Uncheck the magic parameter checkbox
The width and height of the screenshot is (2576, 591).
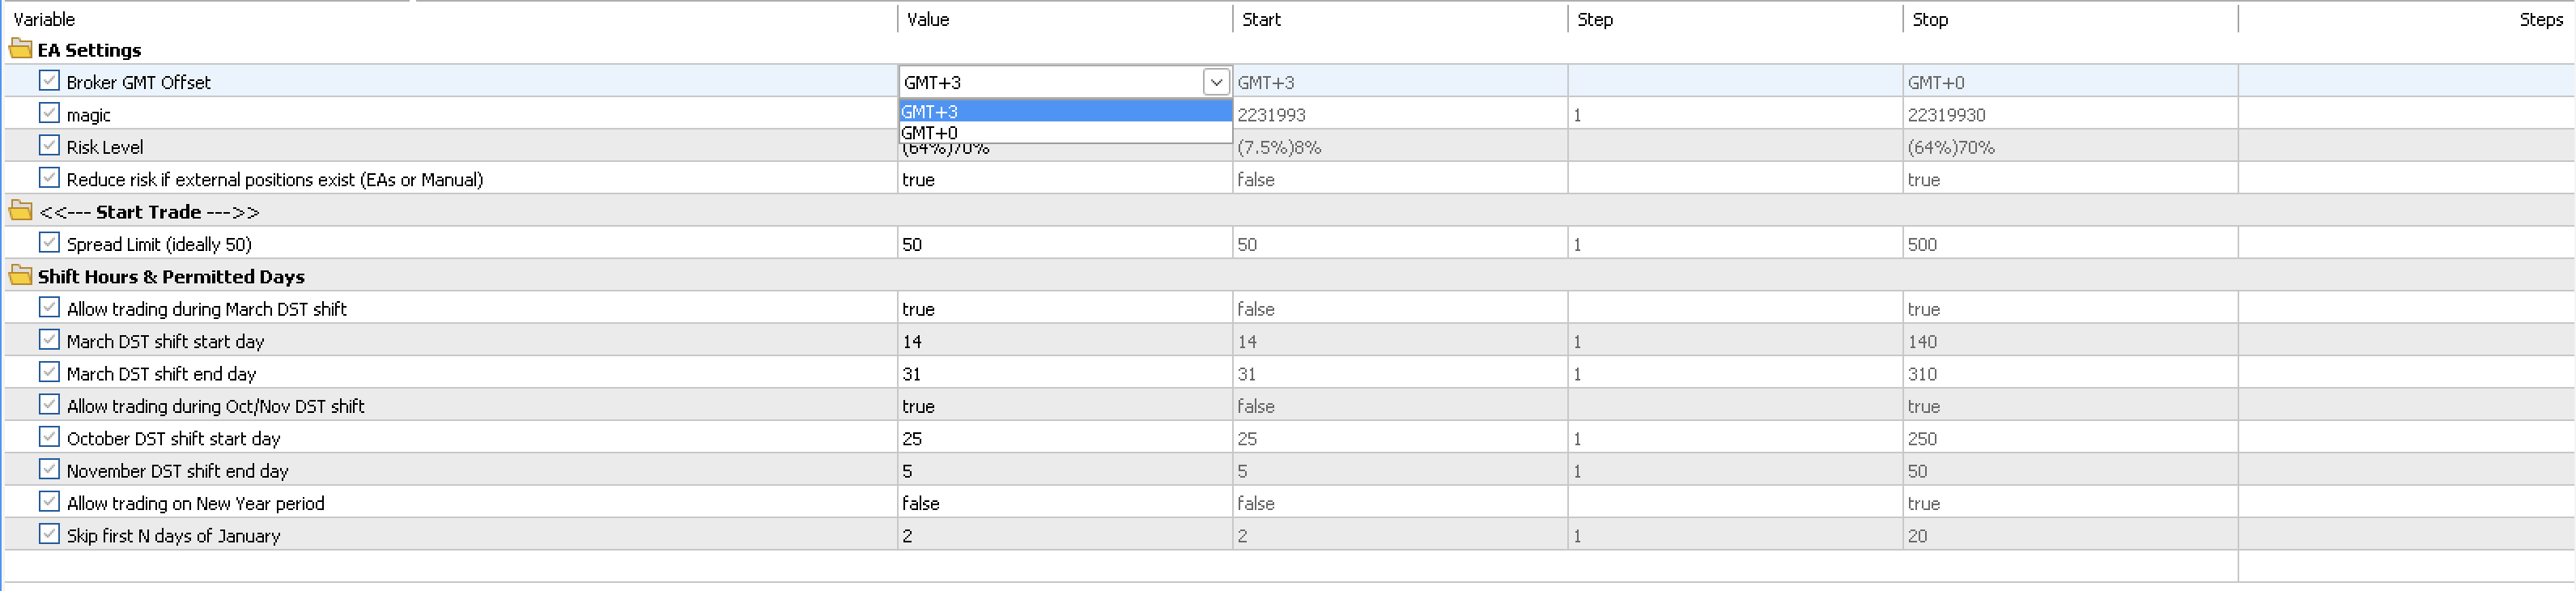click(x=49, y=113)
